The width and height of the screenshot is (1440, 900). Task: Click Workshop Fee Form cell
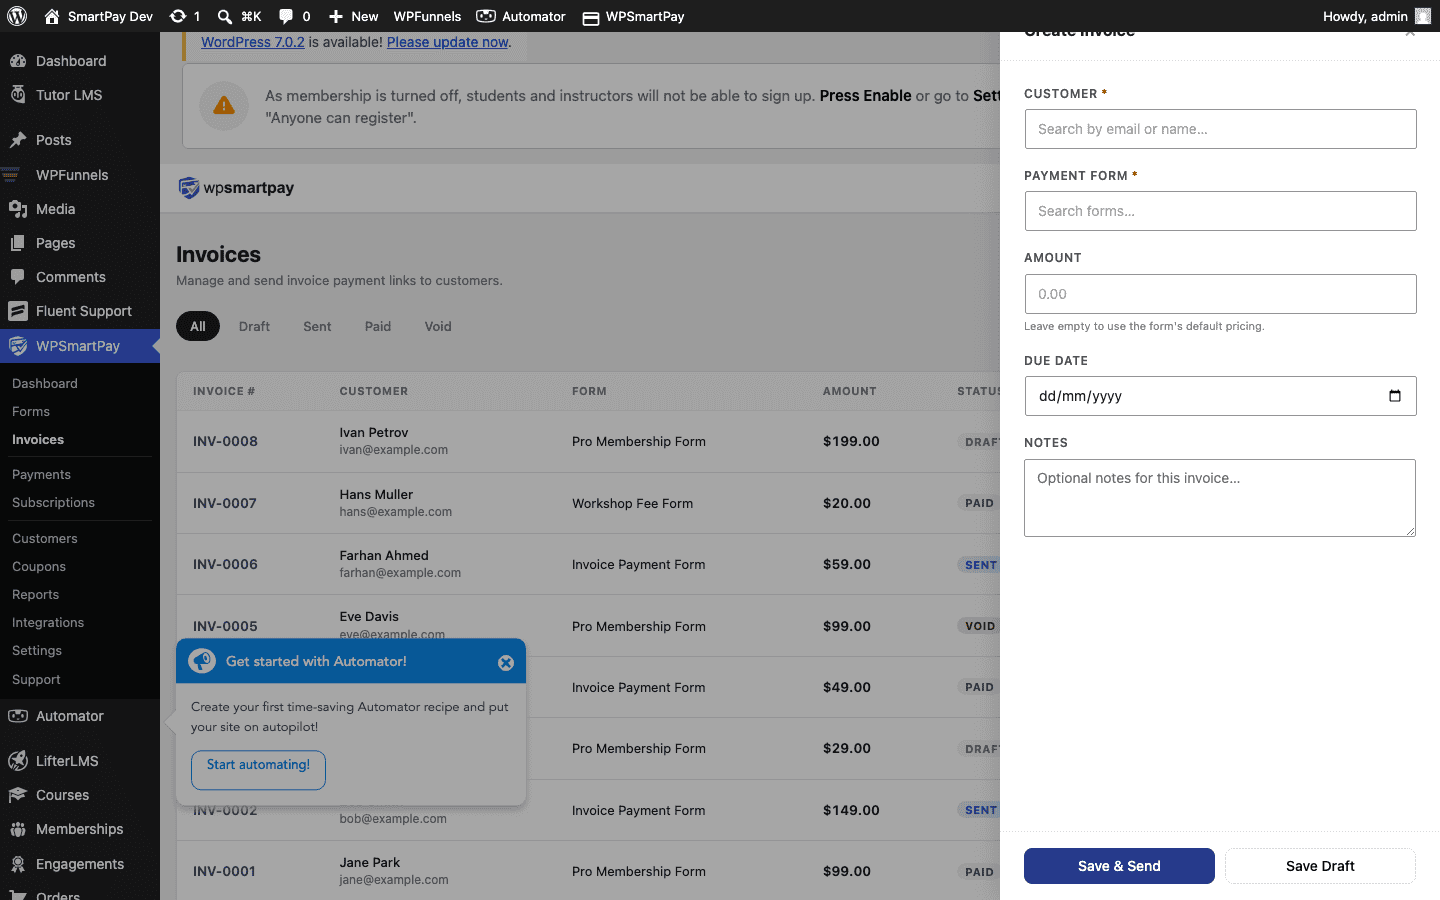pyautogui.click(x=632, y=503)
